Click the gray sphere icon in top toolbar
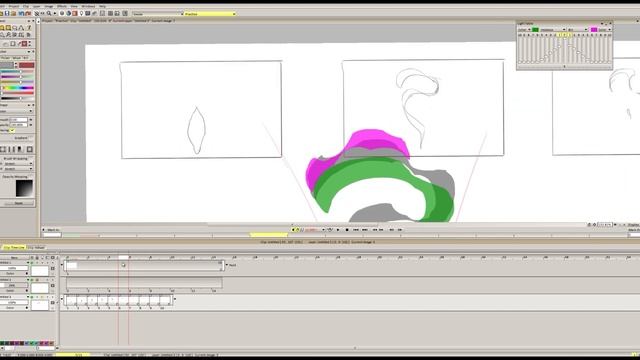The width and height of the screenshot is (640, 360). 62,13
